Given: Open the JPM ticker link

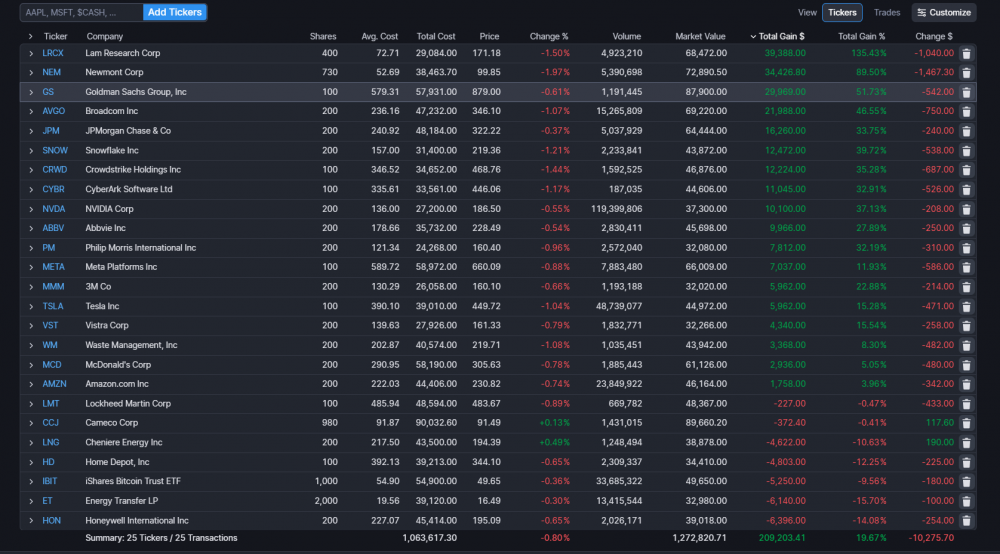Looking at the screenshot, I should [x=52, y=131].
